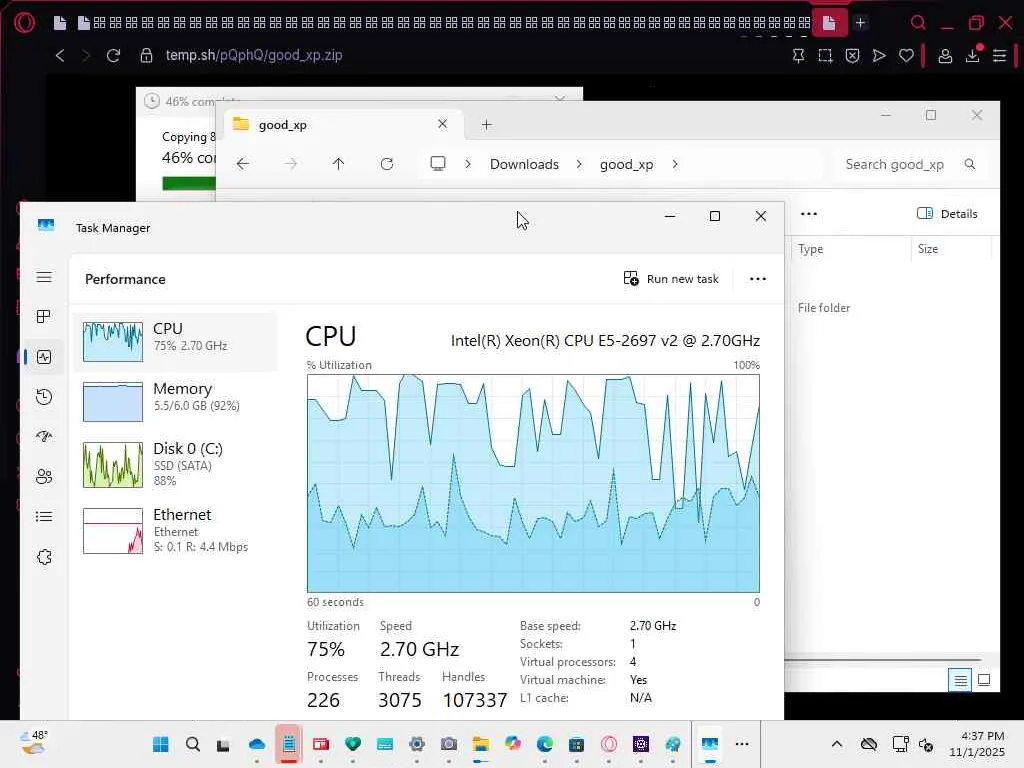The image size is (1024, 768).
Task: Open Downloads in Explorer address bar
Action: point(524,164)
